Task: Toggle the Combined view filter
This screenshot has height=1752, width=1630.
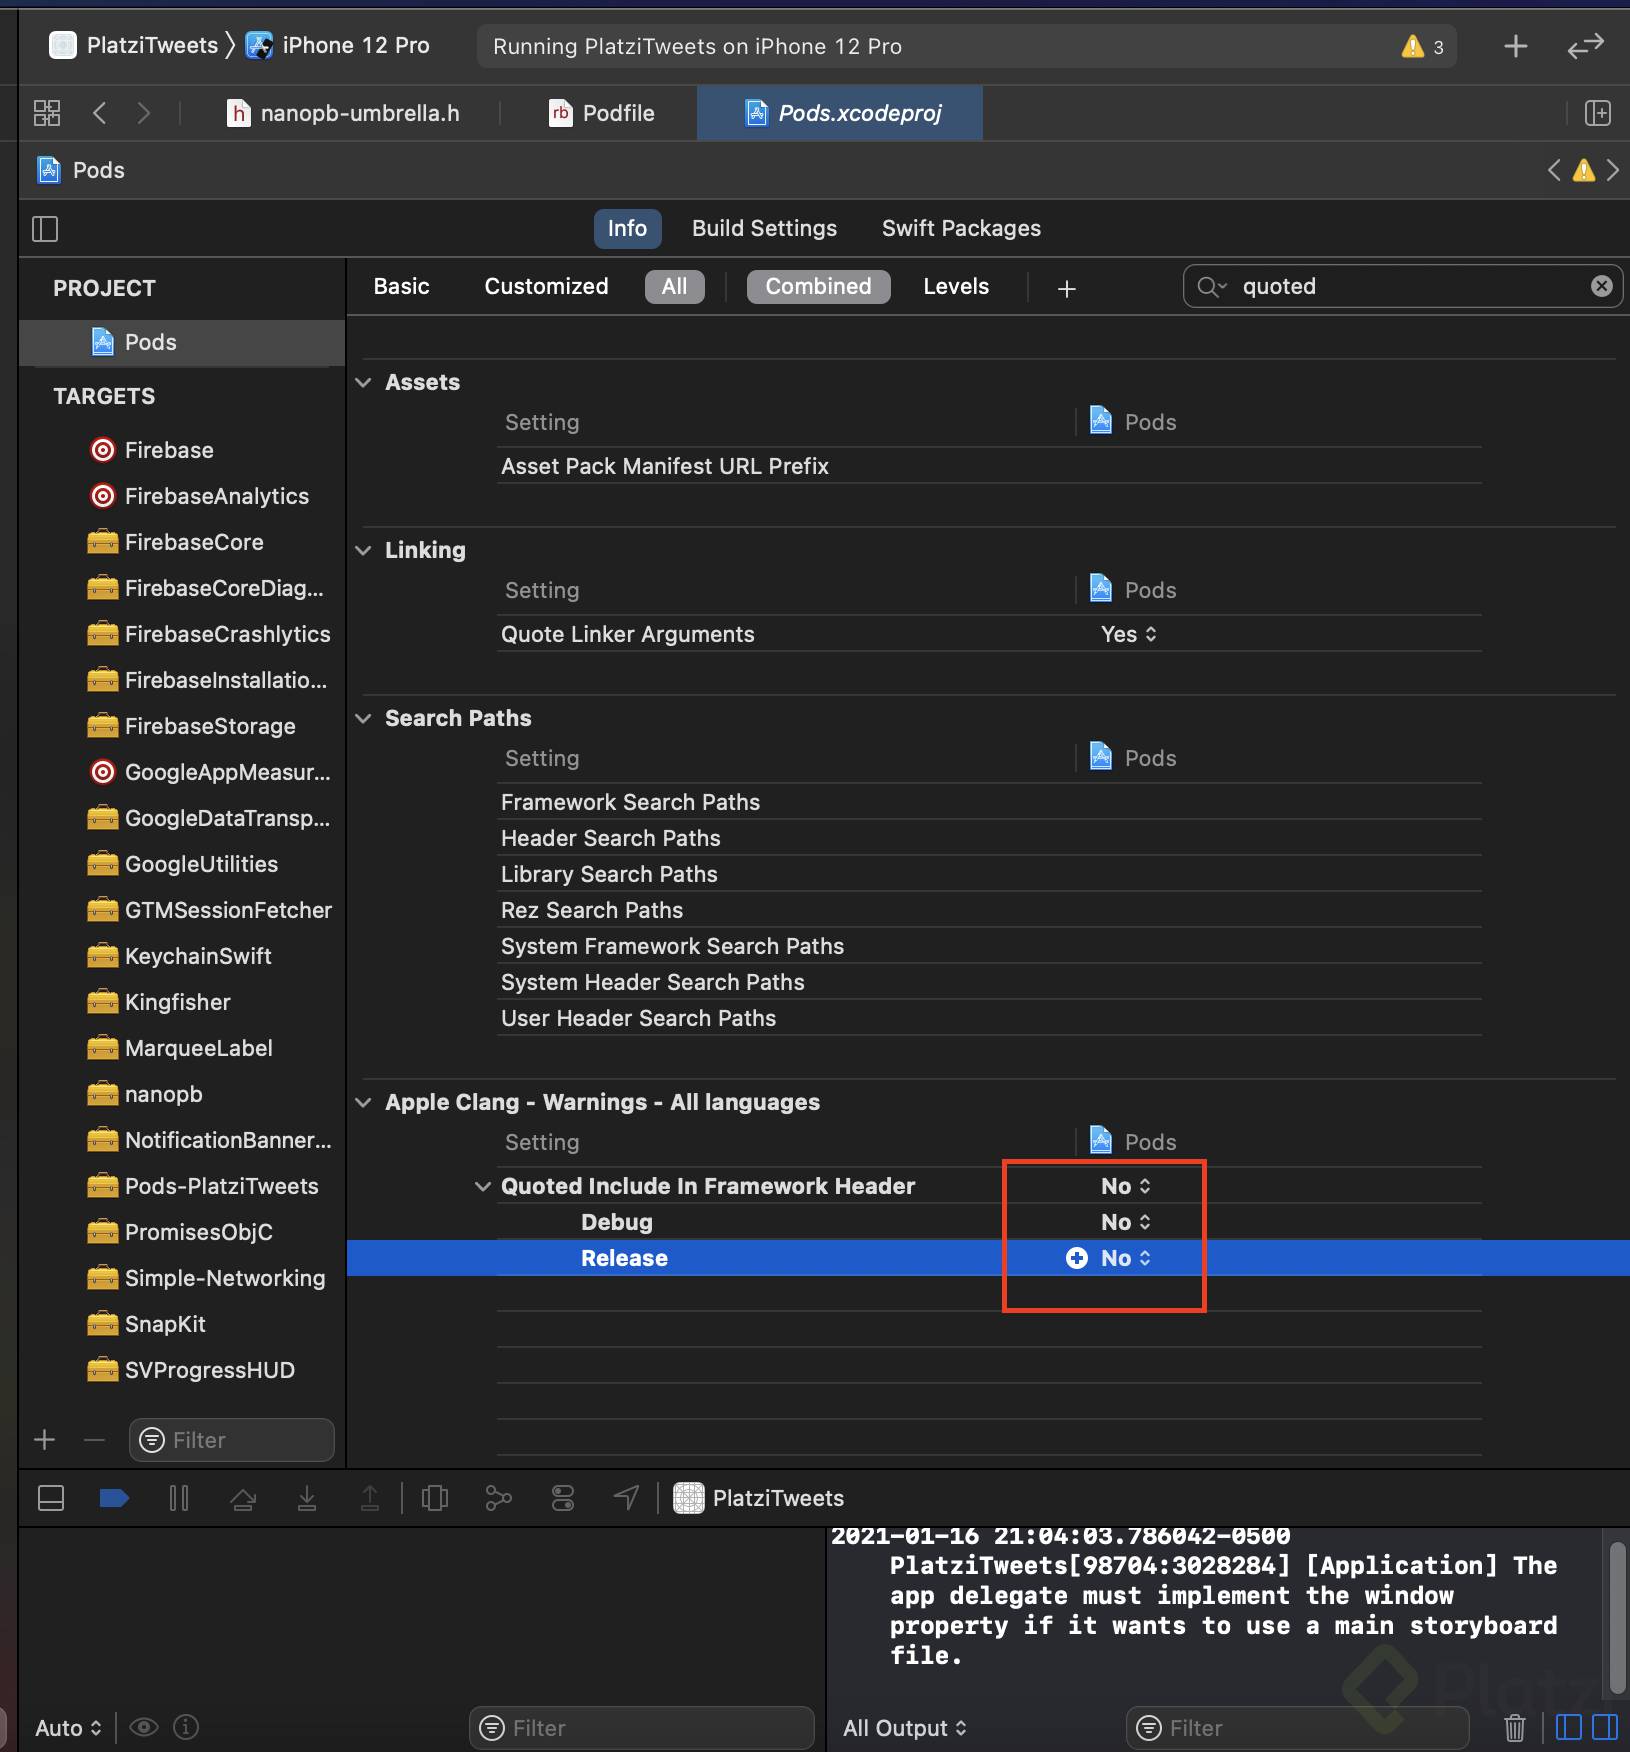Action: (818, 287)
